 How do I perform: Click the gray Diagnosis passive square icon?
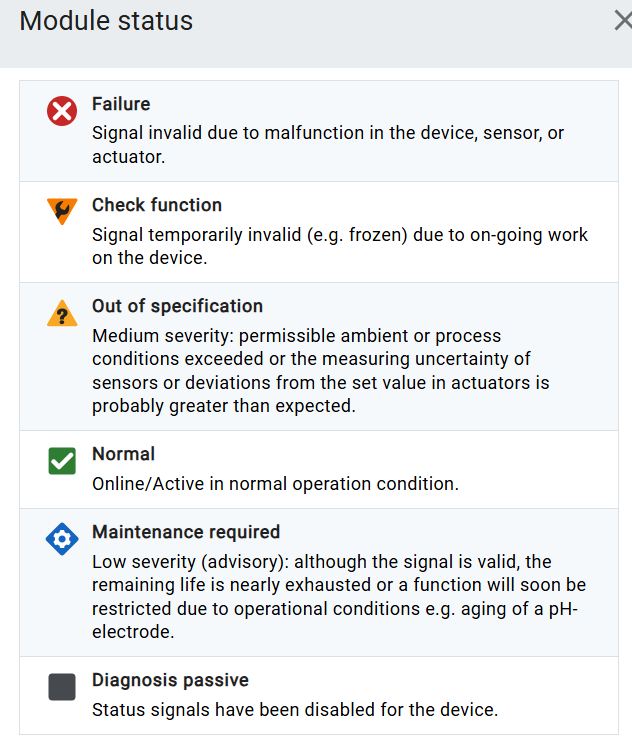tap(62, 687)
